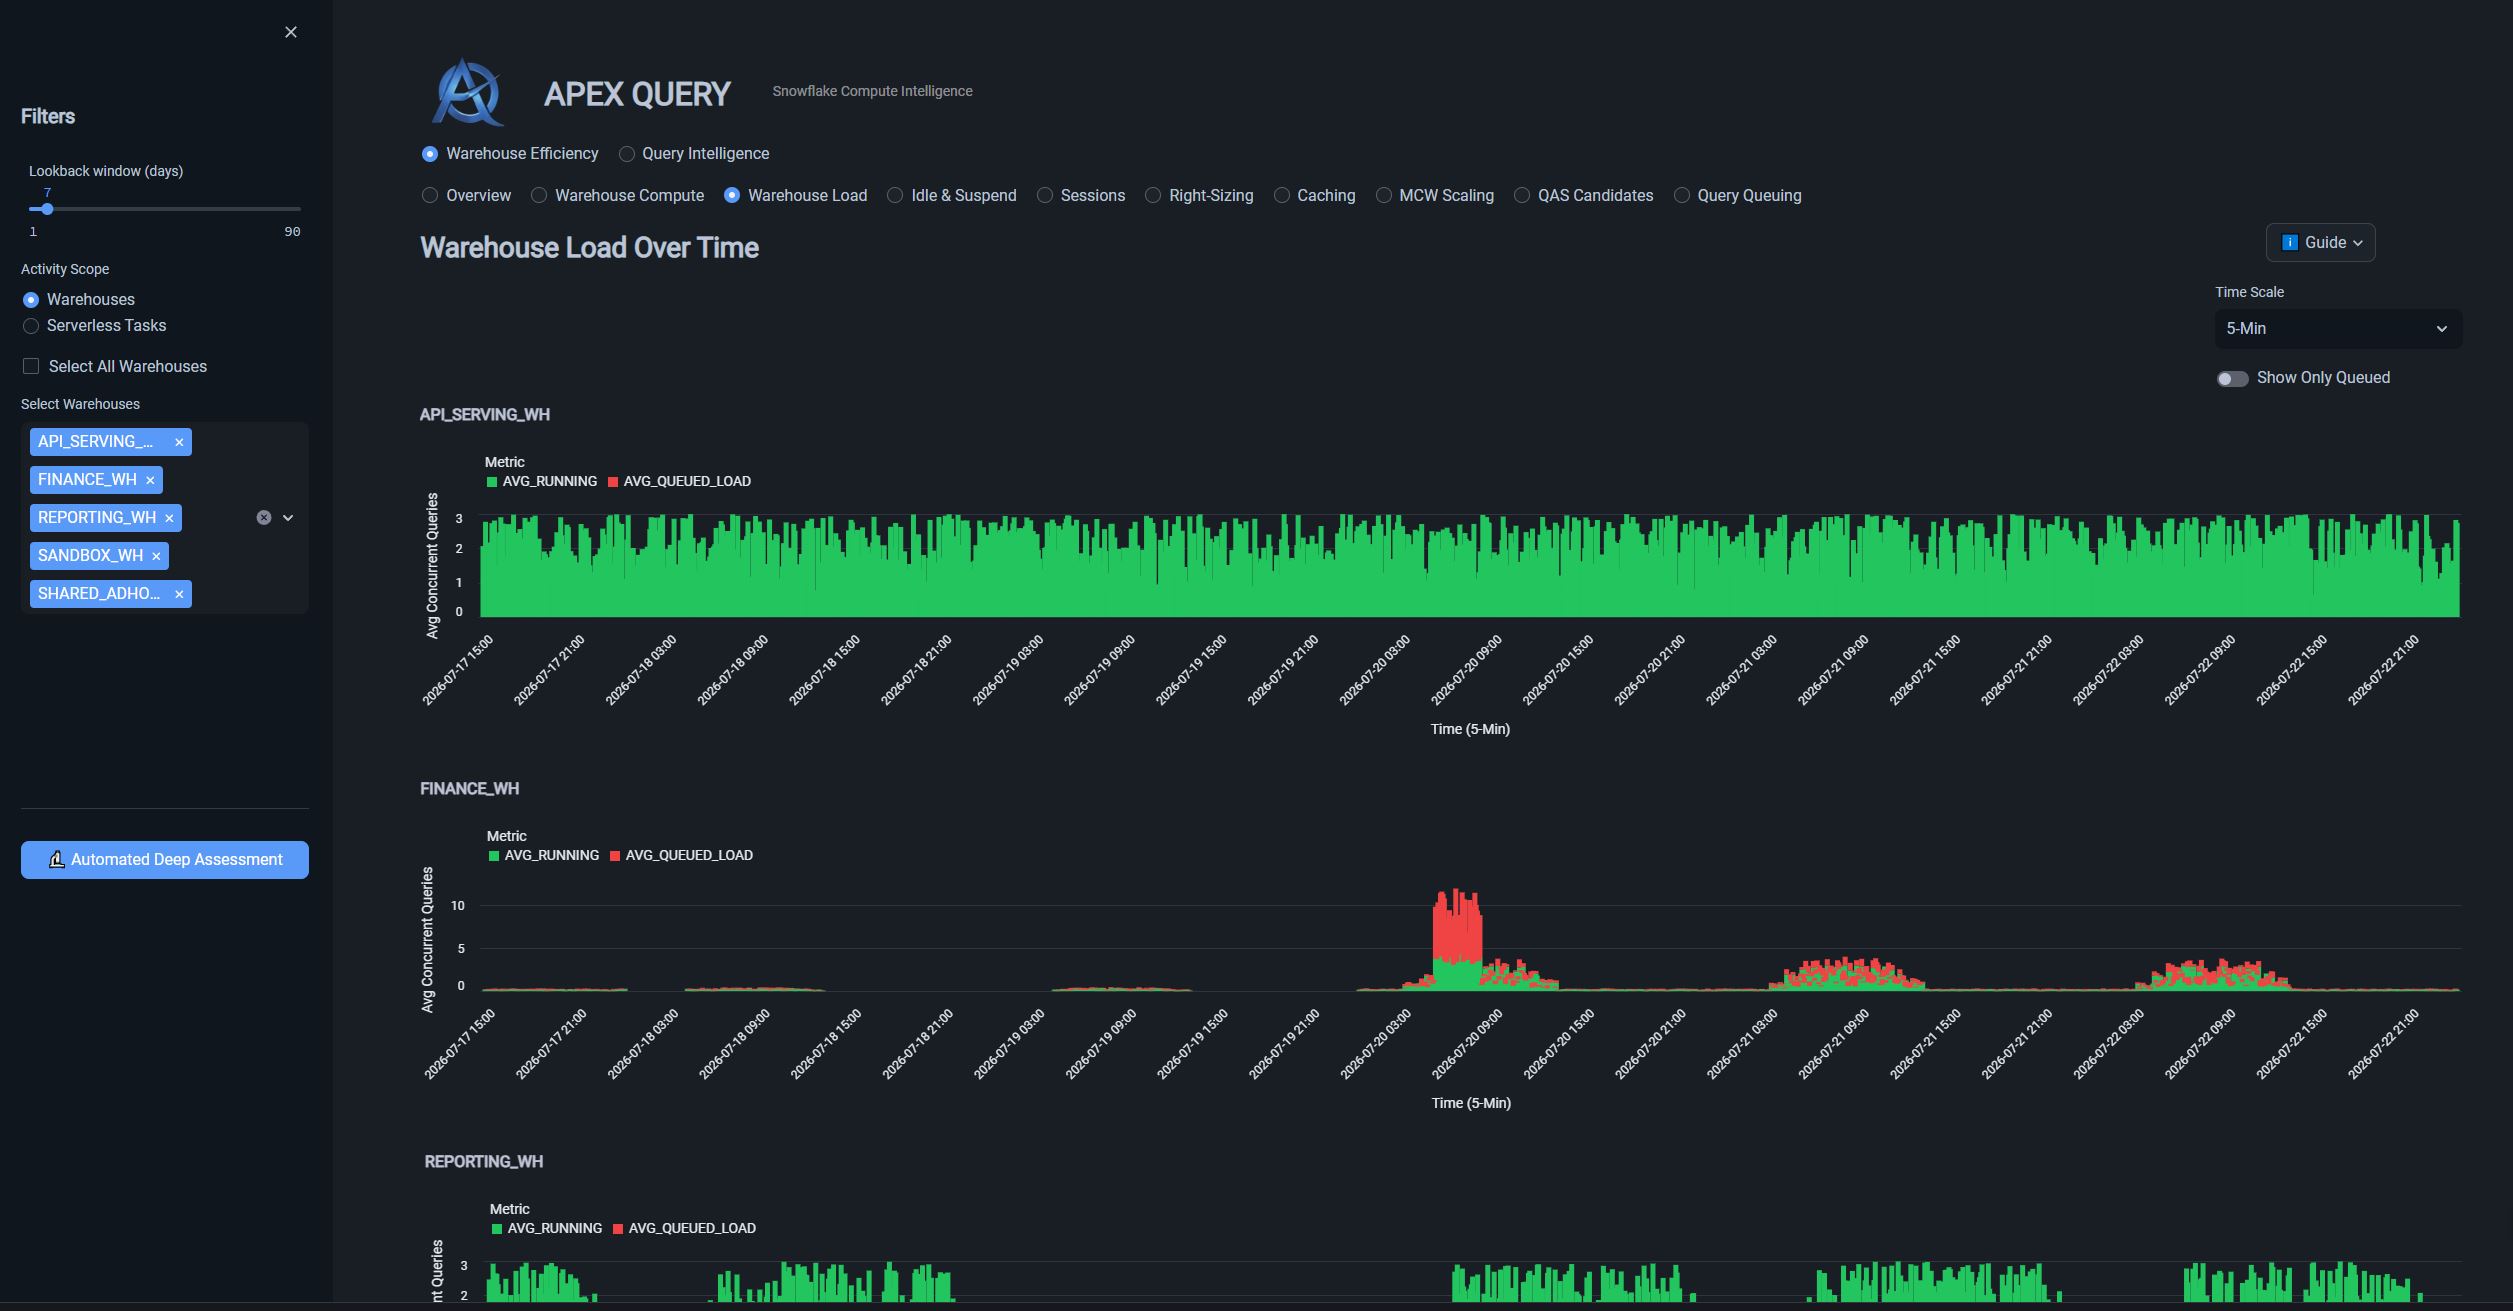Click the Lookback window slider track
2513x1311 pixels.
165,209
